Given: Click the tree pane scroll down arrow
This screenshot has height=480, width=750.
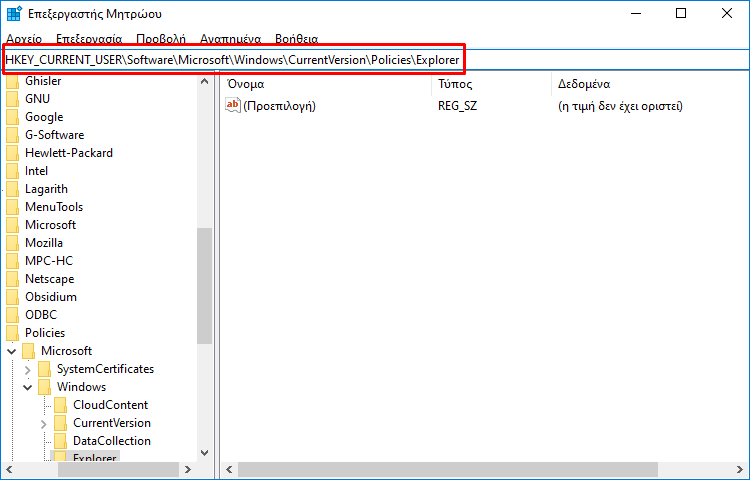Looking at the screenshot, I should point(205,453).
